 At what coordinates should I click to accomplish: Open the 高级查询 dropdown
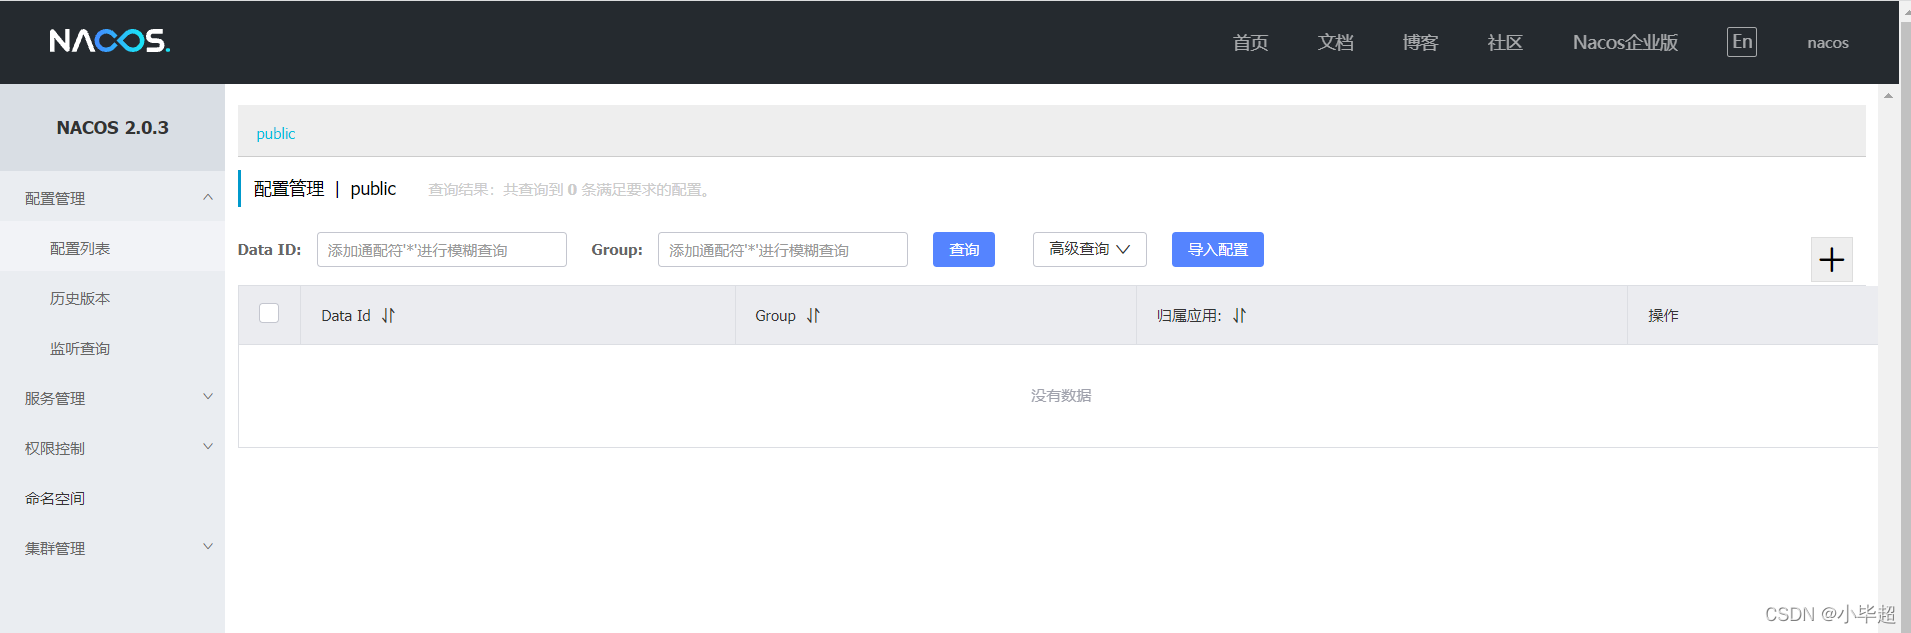pyautogui.click(x=1090, y=249)
